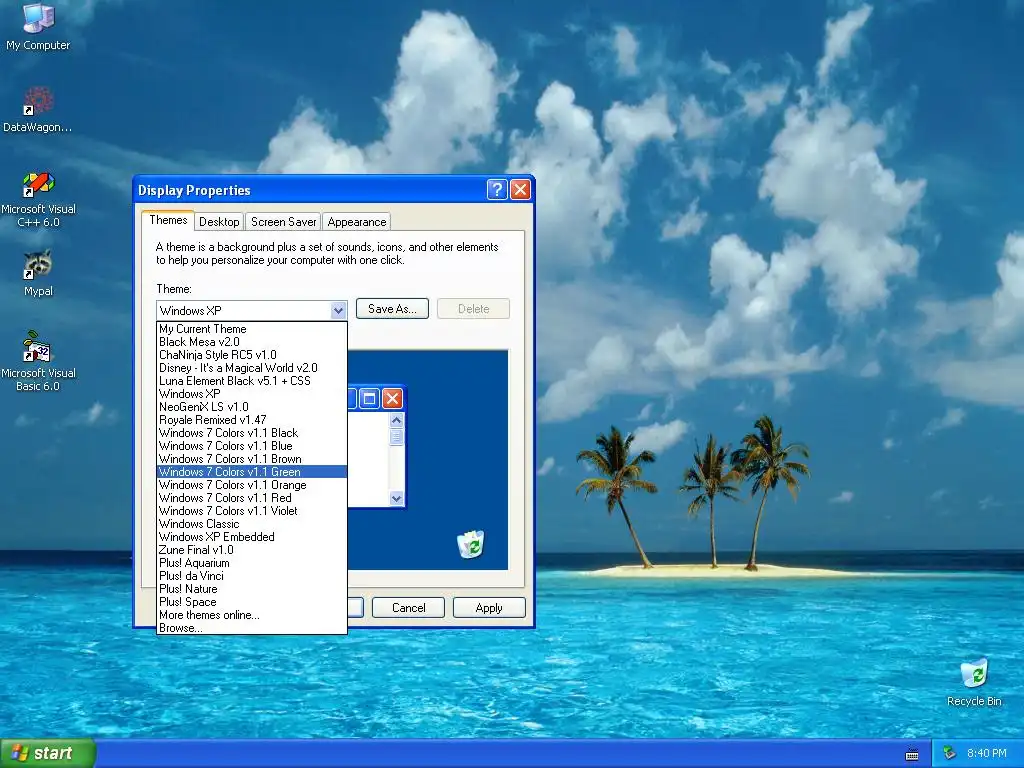The width and height of the screenshot is (1024, 768).
Task: Select highlighted Windows 7 Colors v1.1 Green
Action: pos(252,472)
